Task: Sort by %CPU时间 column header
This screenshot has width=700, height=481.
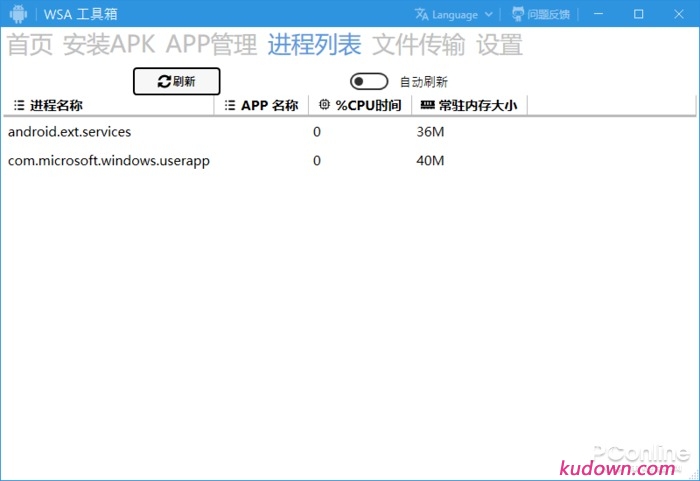Action: click(x=360, y=105)
